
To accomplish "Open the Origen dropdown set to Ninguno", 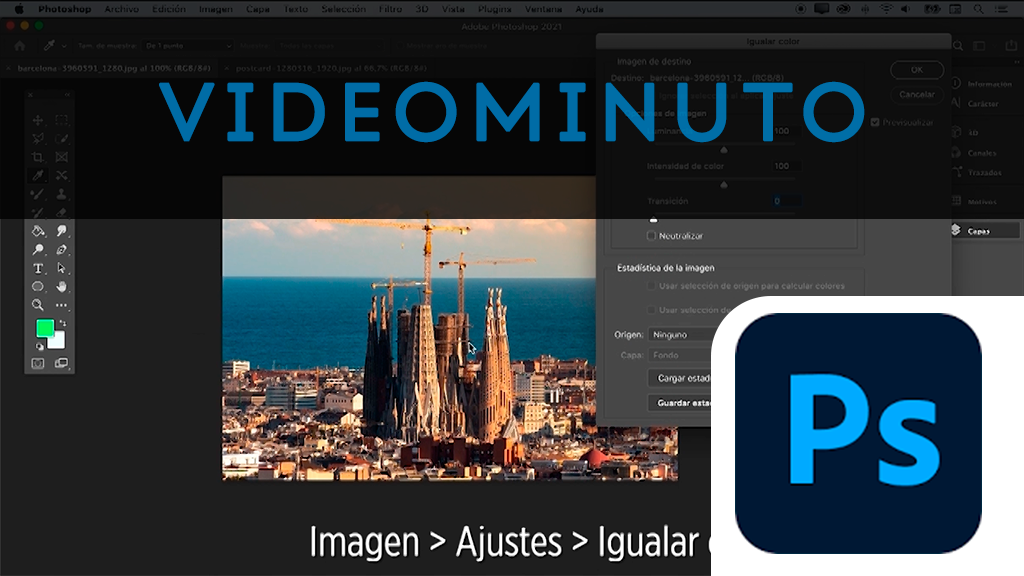I will coord(680,335).
